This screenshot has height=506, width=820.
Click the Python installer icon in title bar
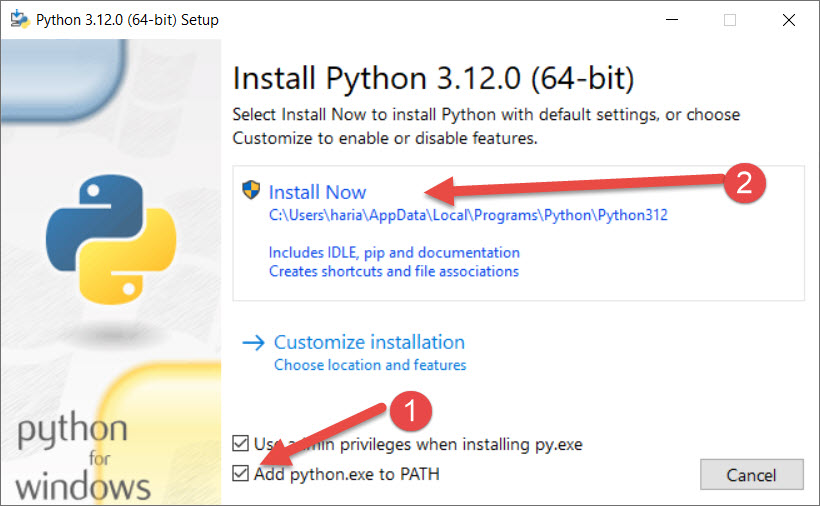pos(20,19)
